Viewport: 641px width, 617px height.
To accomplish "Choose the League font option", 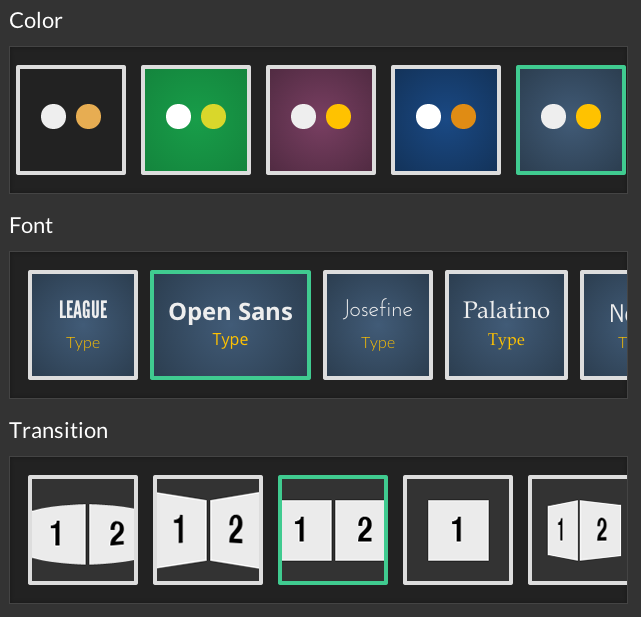I will (x=83, y=325).
